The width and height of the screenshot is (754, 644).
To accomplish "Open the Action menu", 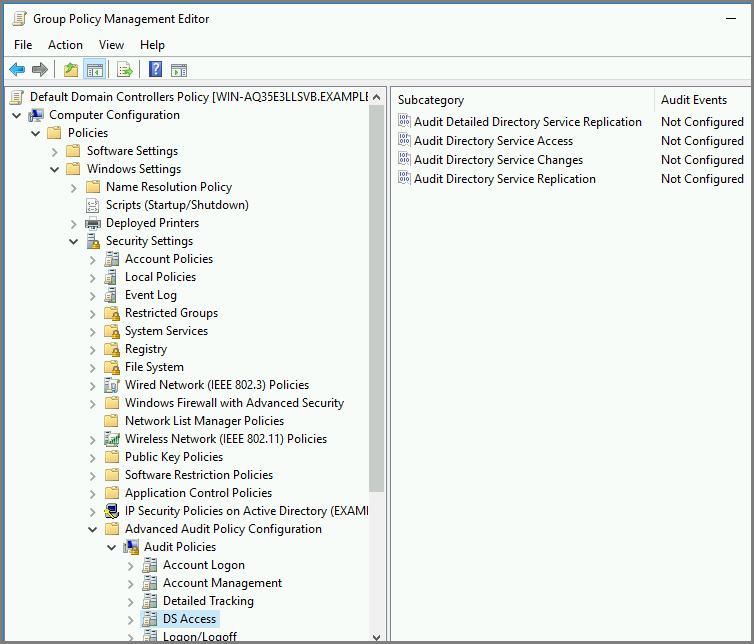I will pos(65,45).
